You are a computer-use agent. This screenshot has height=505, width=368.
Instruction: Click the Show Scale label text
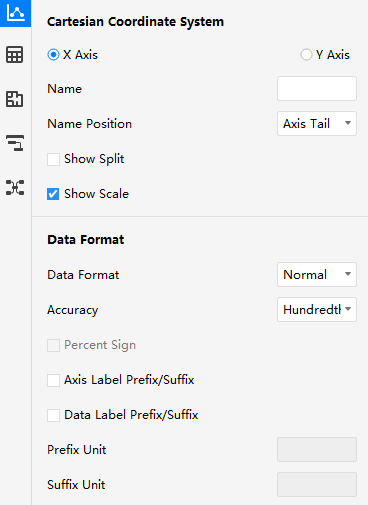pyautogui.click(x=96, y=194)
